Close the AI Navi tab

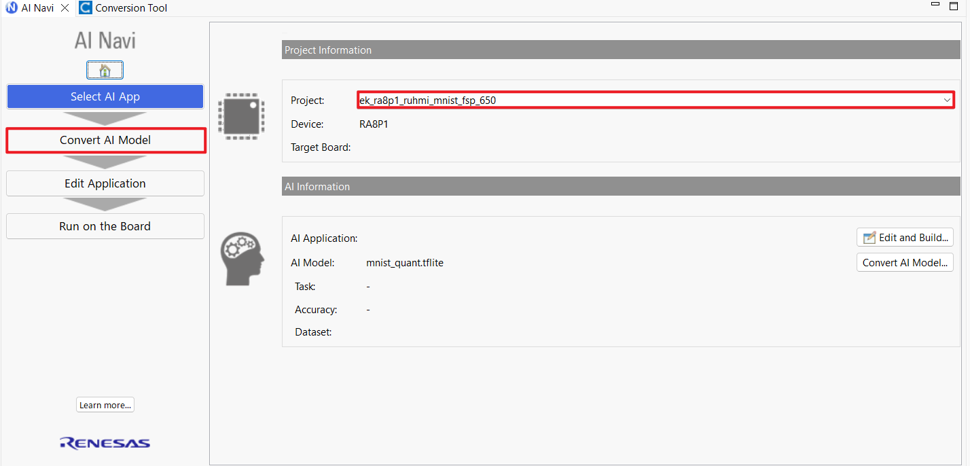64,9
